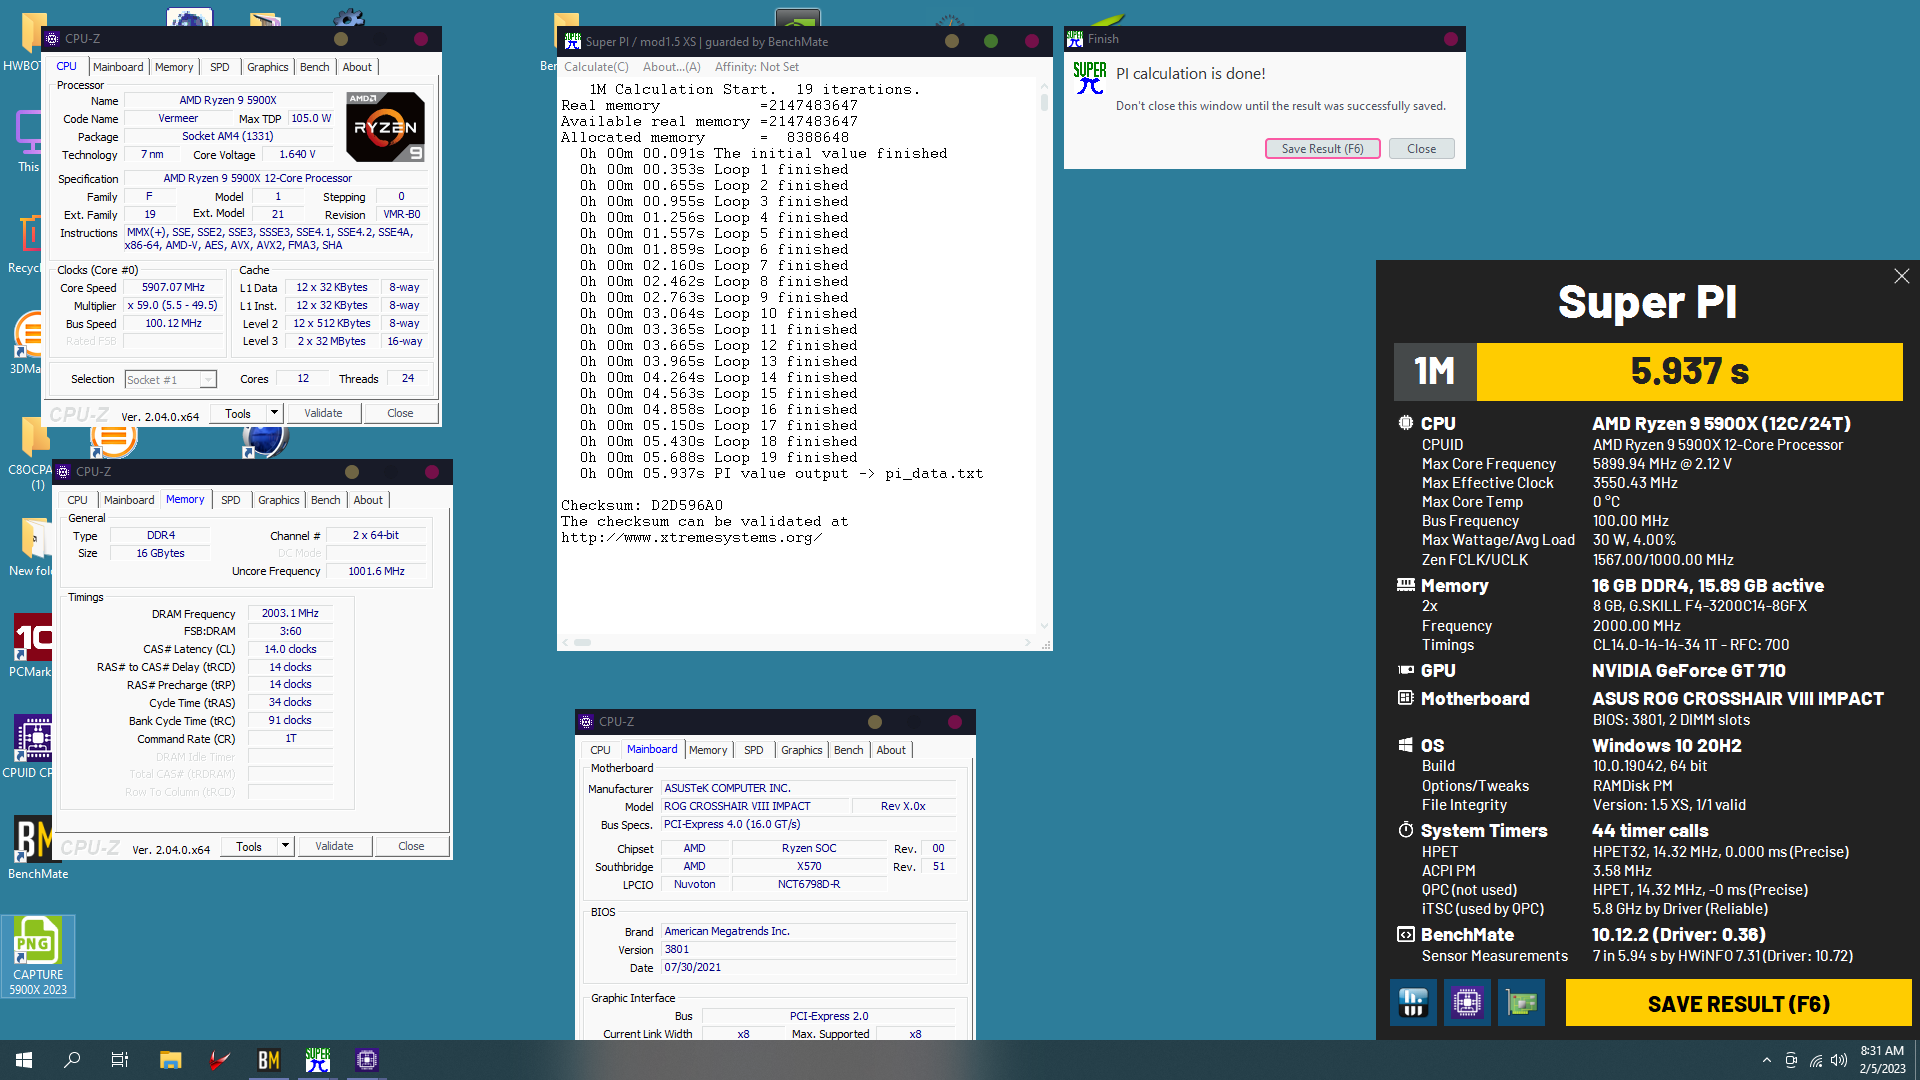Click Affinity: Not Set menu in Super PI

point(757,67)
